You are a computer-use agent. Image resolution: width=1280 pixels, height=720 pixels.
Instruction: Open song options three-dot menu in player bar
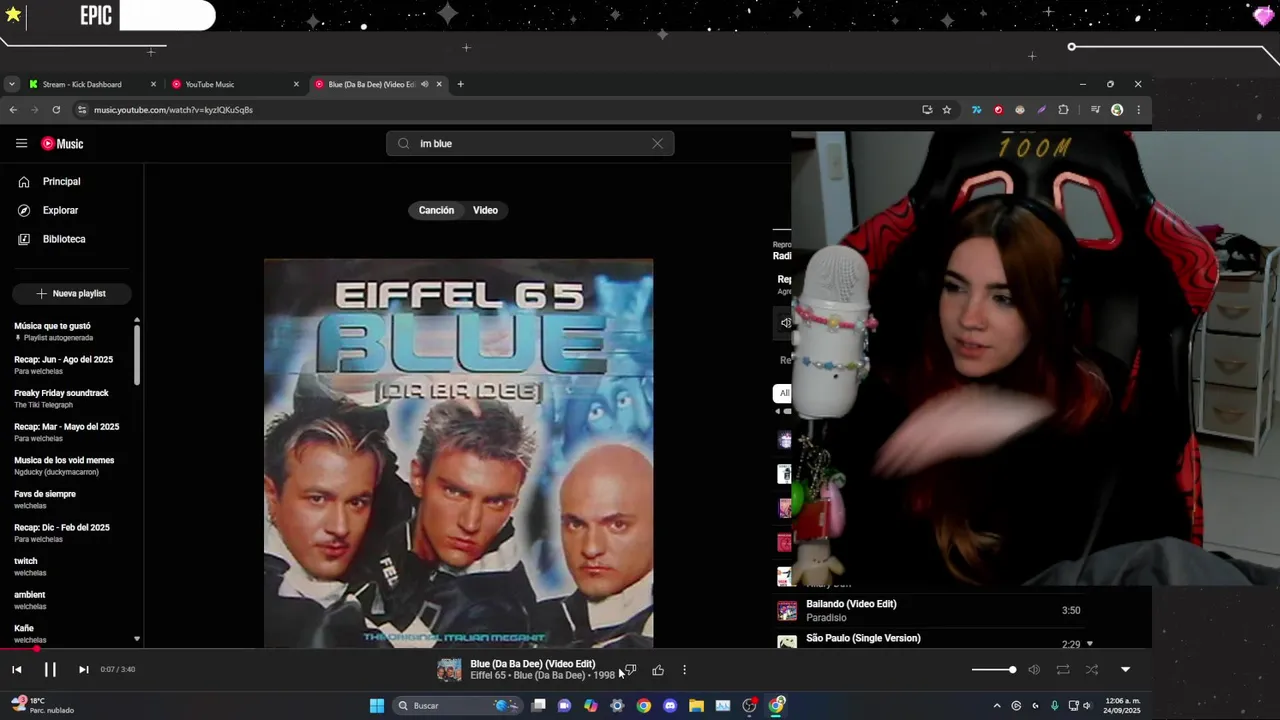pyautogui.click(x=684, y=670)
